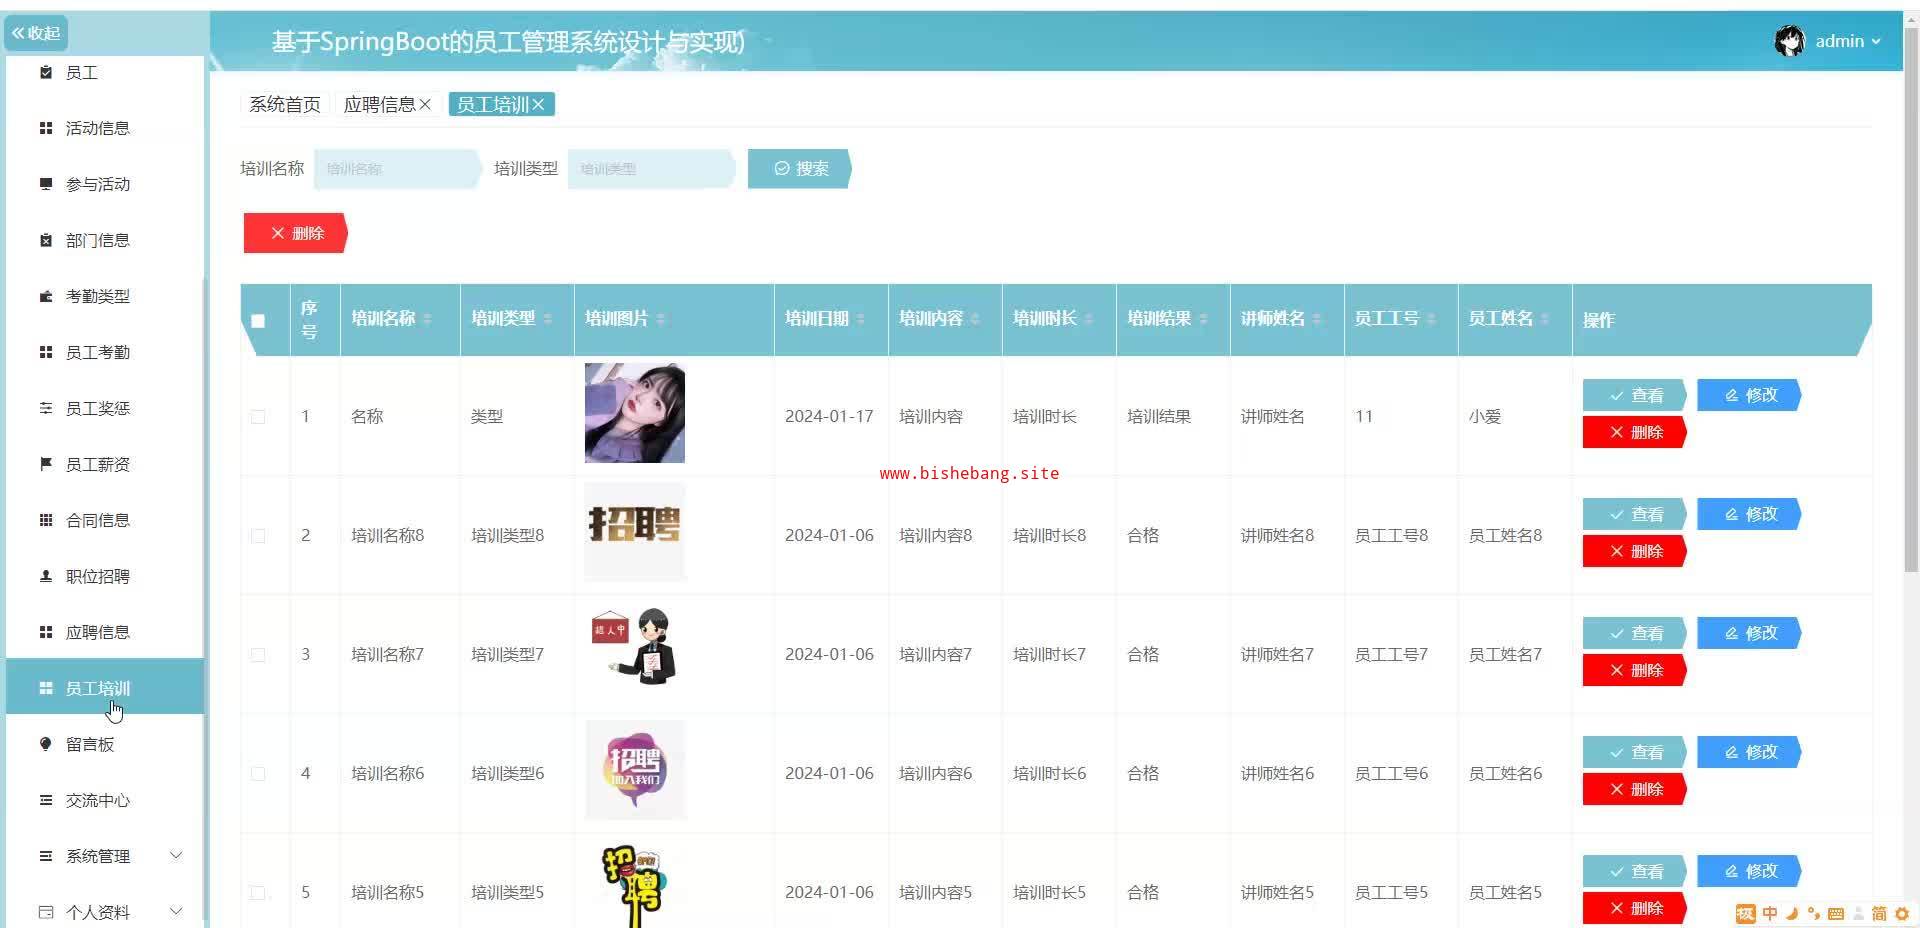The image size is (1920, 928).
Task: Click the 员工薪资 flag icon
Action: [45, 464]
